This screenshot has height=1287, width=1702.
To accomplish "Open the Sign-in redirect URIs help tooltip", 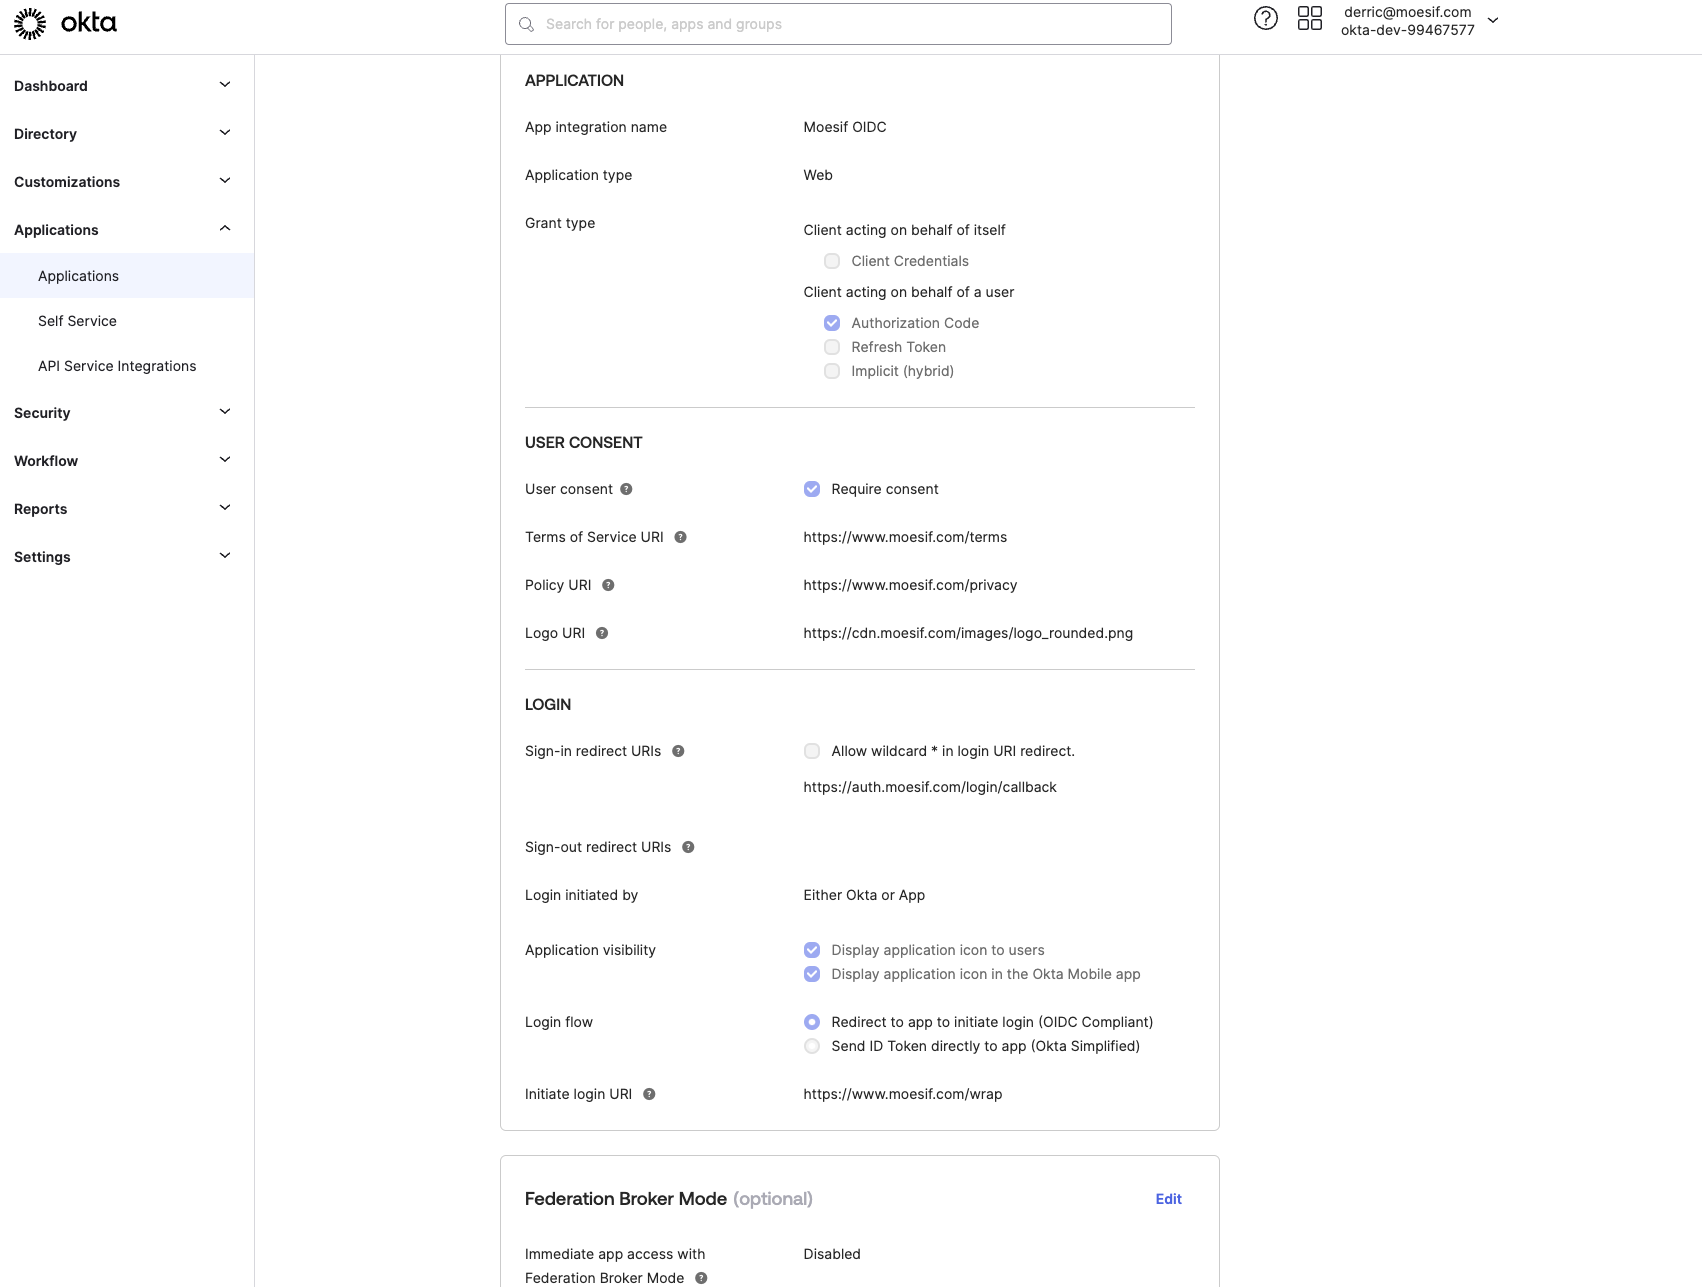I will 678,751.
